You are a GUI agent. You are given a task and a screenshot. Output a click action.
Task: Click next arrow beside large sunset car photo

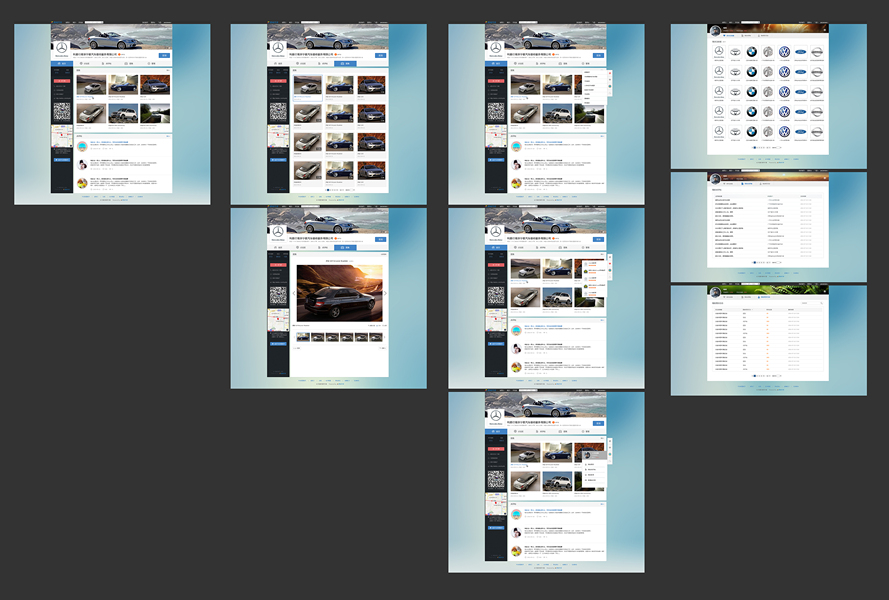pyautogui.click(x=385, y=293)
